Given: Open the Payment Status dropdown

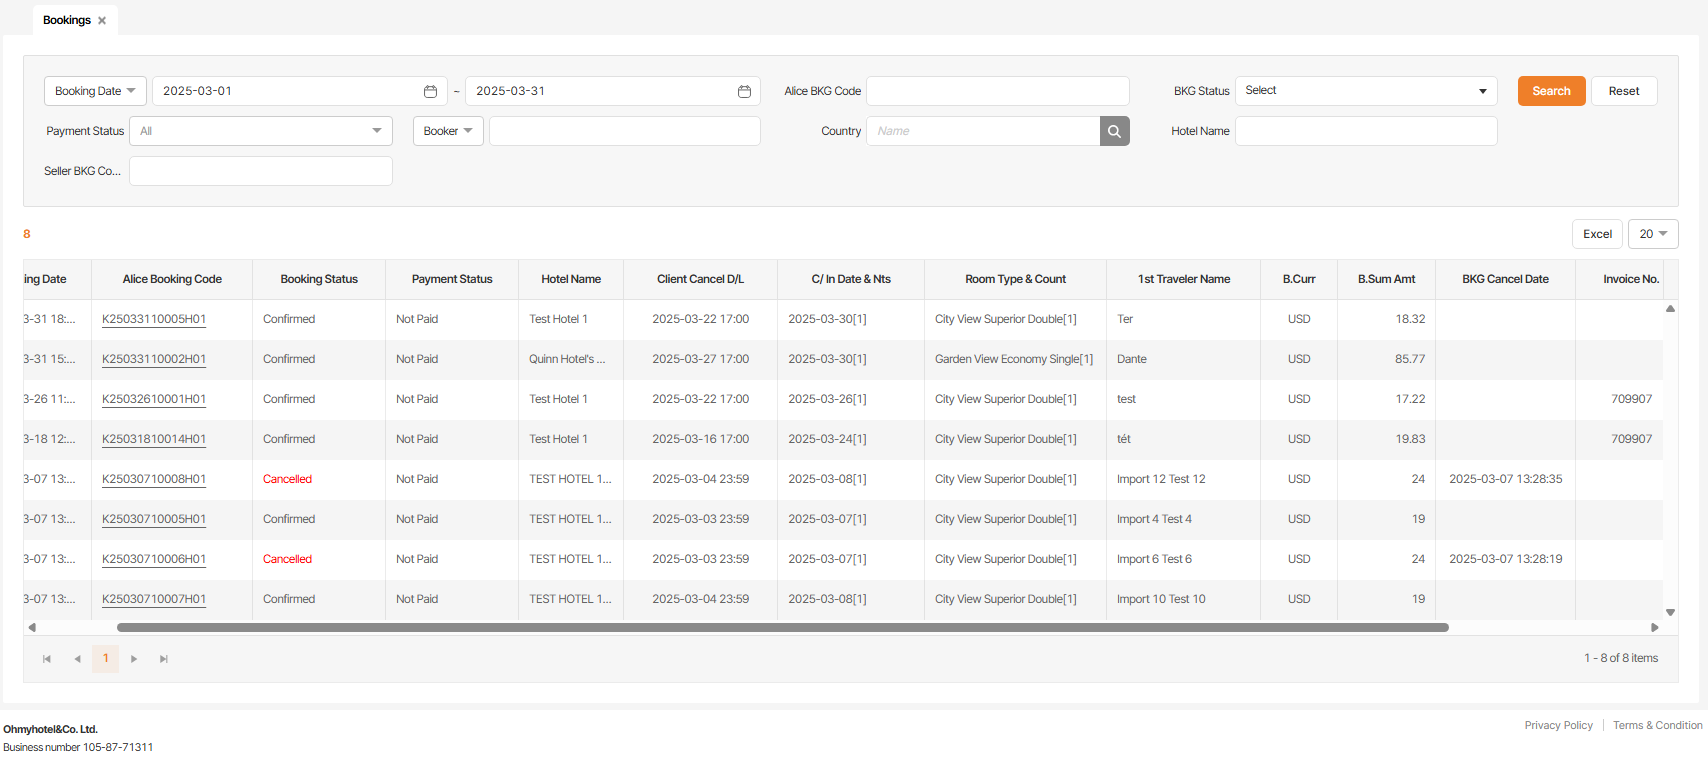Looking at the screenshot, I should pos(260,131).
